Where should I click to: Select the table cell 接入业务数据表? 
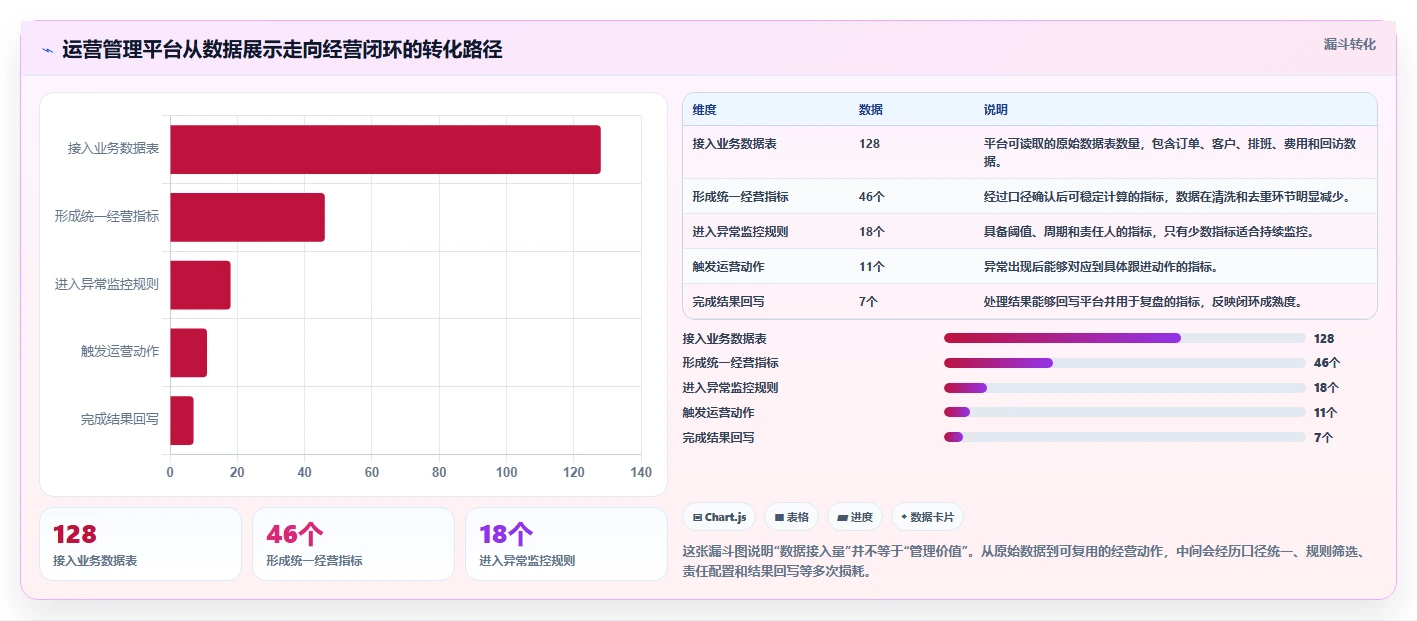734,144
